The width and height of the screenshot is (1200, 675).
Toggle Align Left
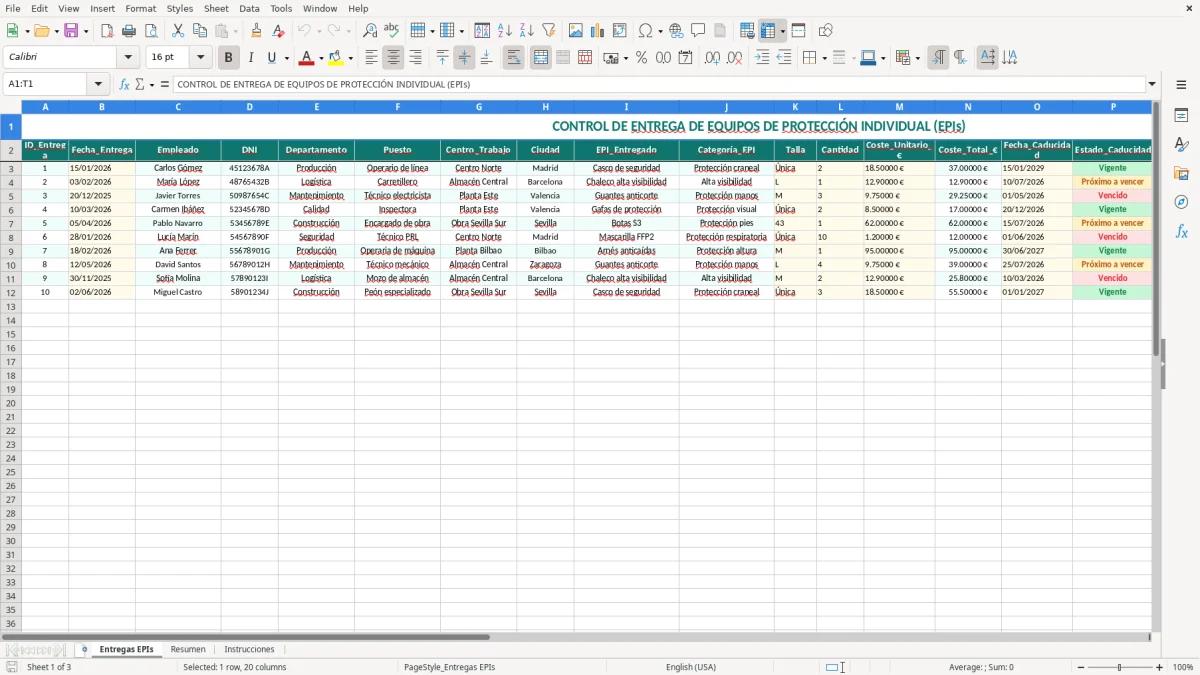(x=371, y=58)
